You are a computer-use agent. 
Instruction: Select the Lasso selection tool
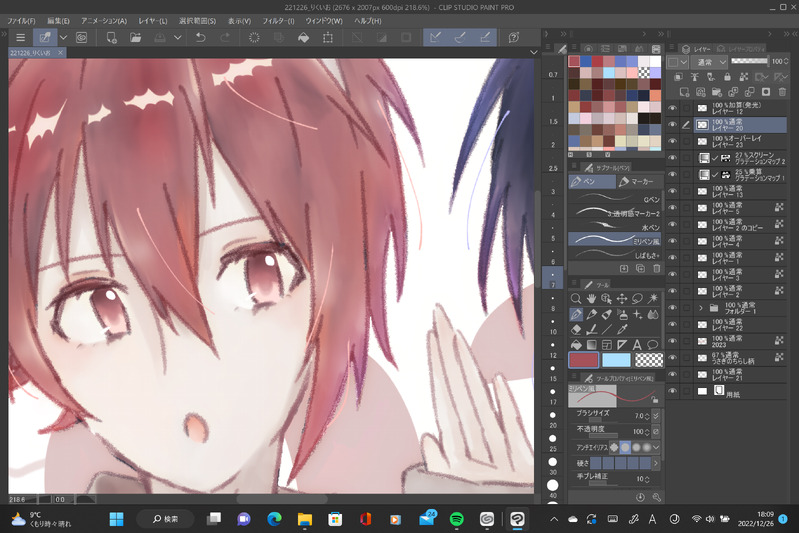[x=637, y=299]
